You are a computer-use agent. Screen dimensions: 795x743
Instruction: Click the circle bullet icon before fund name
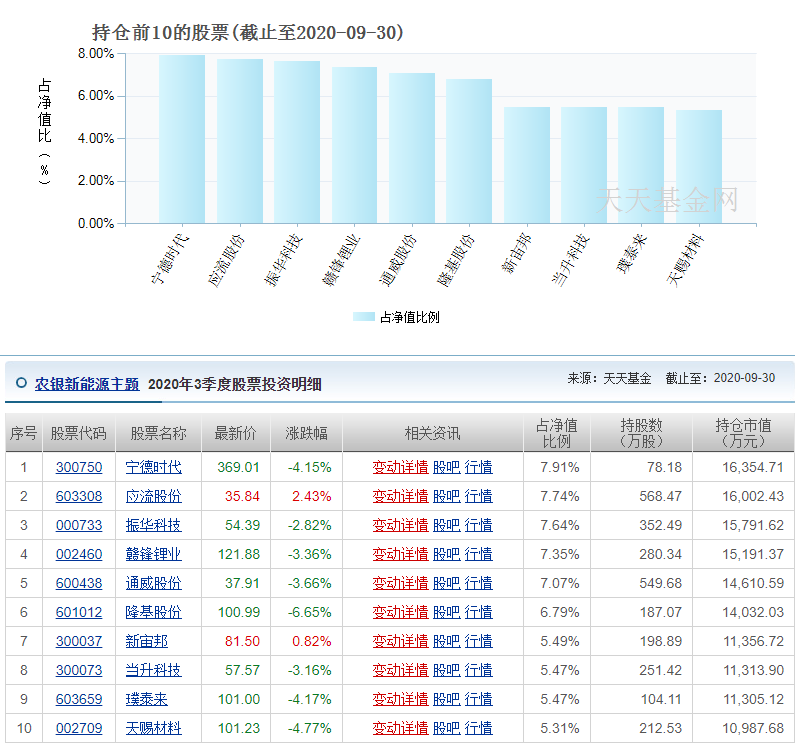coord(21,383)
